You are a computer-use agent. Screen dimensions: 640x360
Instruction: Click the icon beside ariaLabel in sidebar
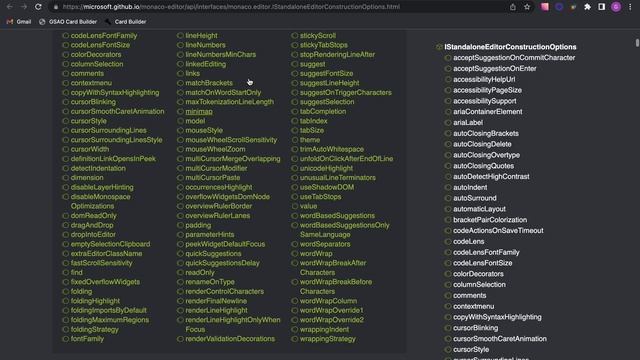coord(448,122)
